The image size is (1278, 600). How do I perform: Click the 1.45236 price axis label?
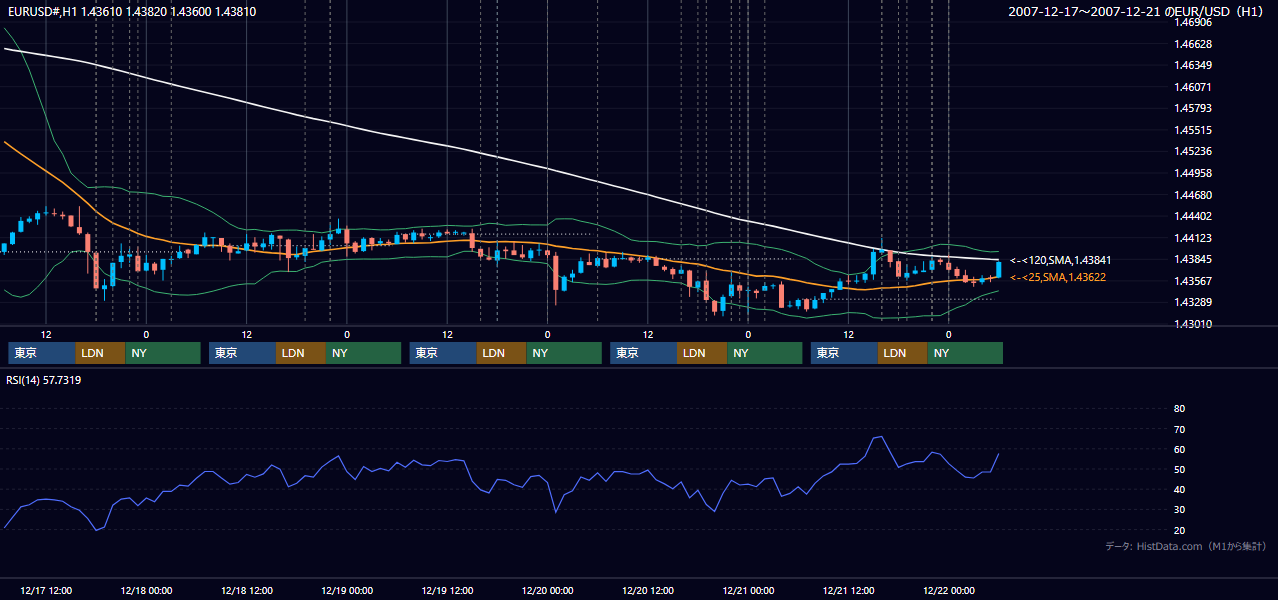(x=1192, y=152)
